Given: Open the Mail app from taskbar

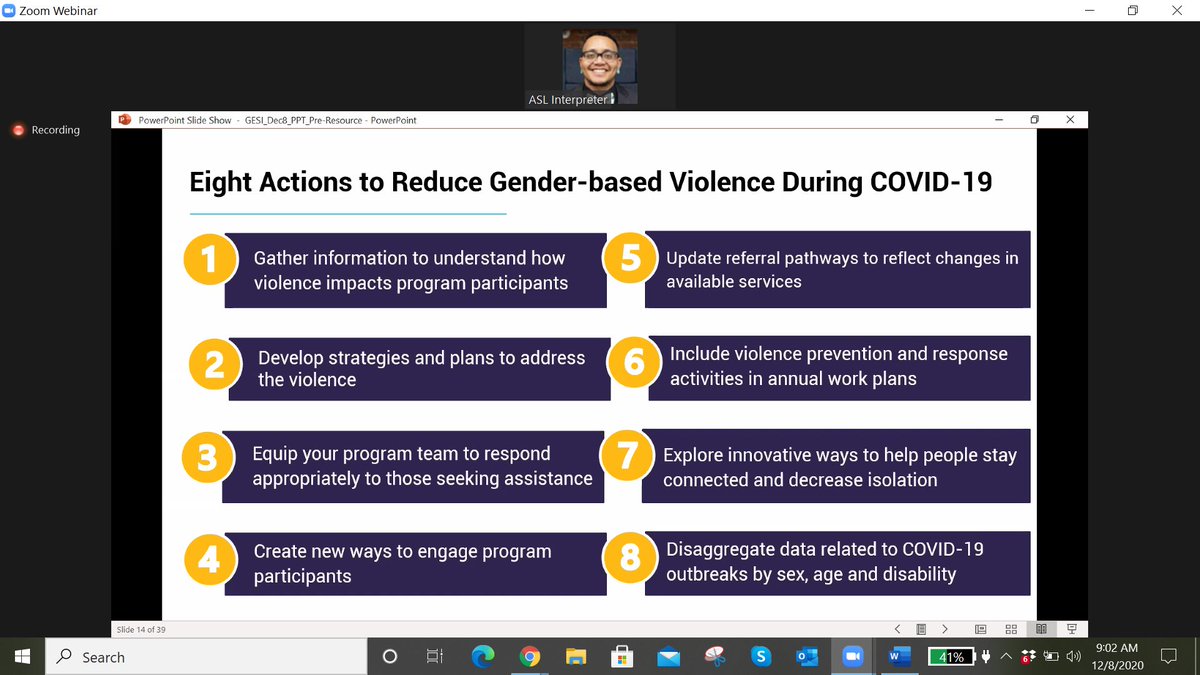Looking at the screenshot, I should click(668, 656).
